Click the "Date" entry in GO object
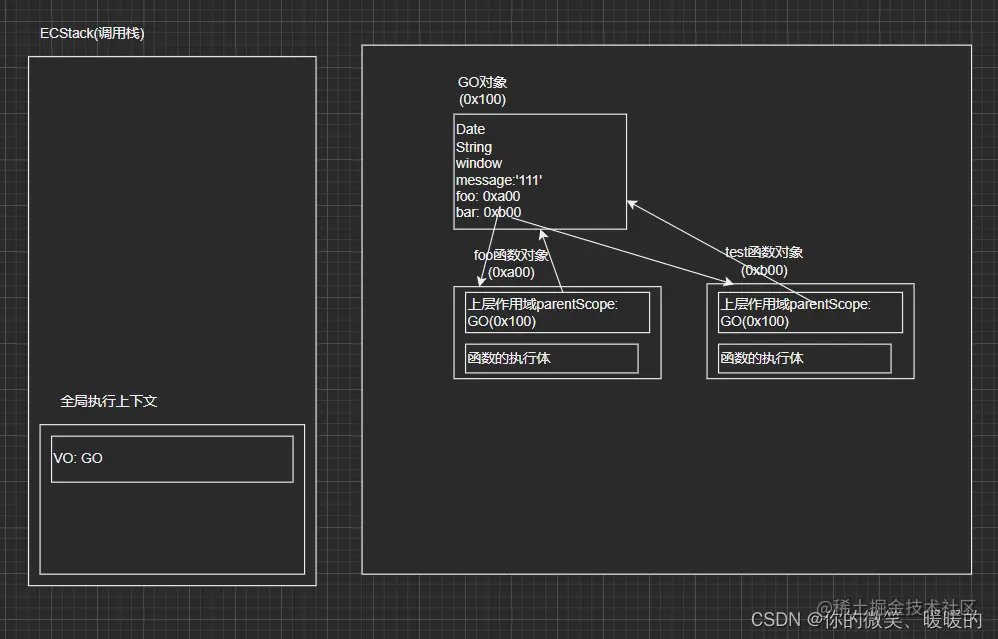This screenshot has height=639, width=998. pyautogui.click(x=470, y=129)
